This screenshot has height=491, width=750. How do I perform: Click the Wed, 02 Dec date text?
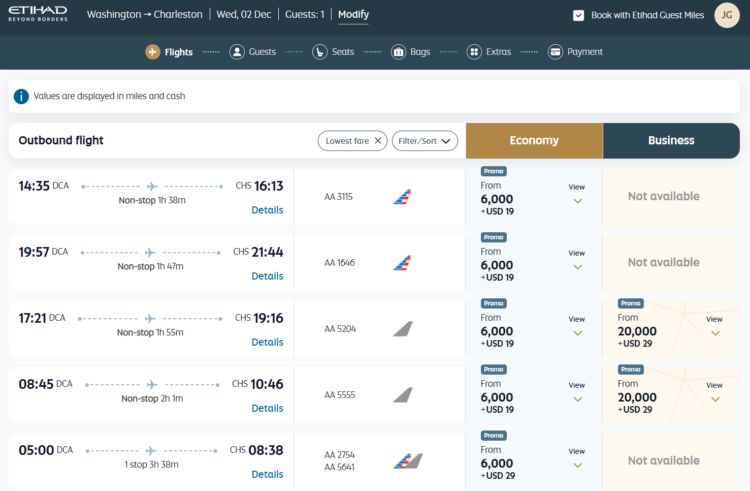(244, 15)
